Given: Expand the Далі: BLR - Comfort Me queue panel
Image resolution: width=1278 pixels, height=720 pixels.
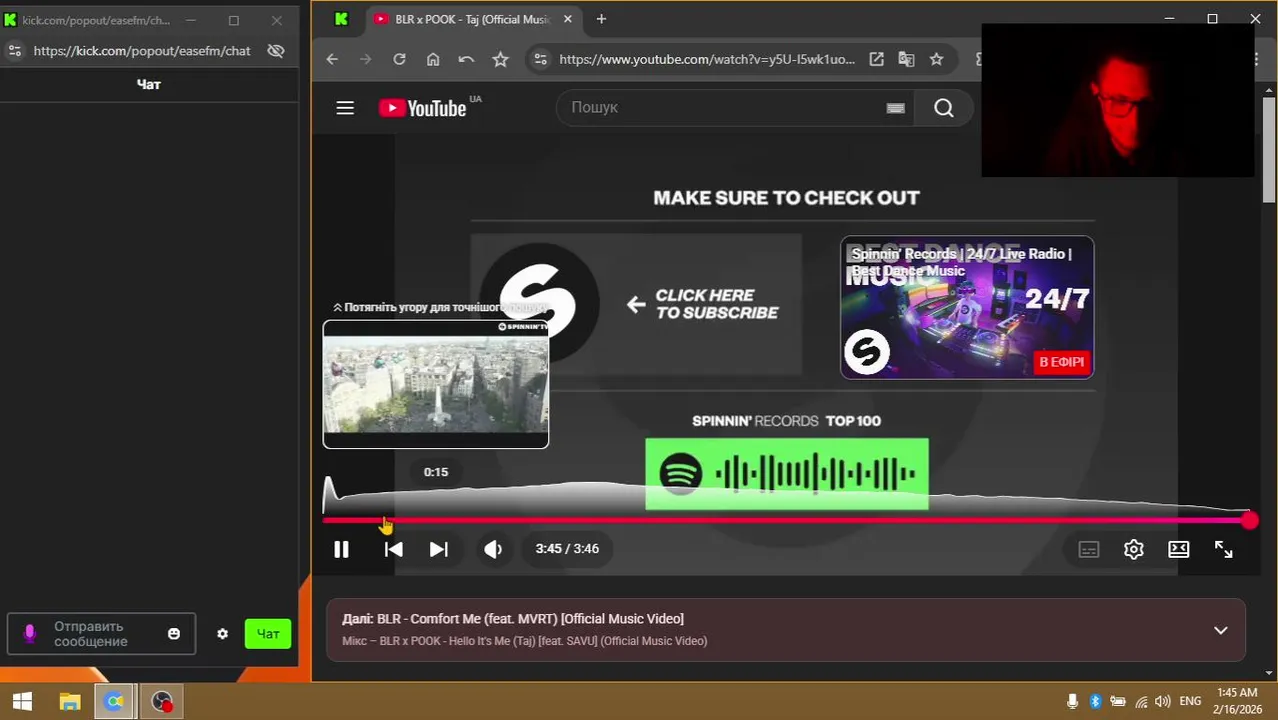Looking at the screenshot, I should point(1220,630).
